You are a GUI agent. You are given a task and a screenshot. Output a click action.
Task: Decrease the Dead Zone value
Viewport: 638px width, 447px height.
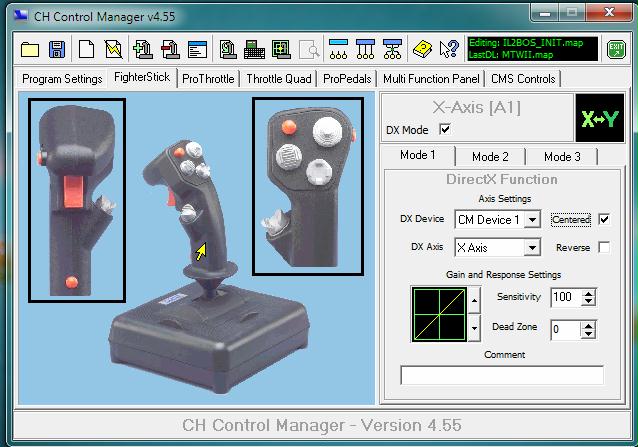point(588,334)
